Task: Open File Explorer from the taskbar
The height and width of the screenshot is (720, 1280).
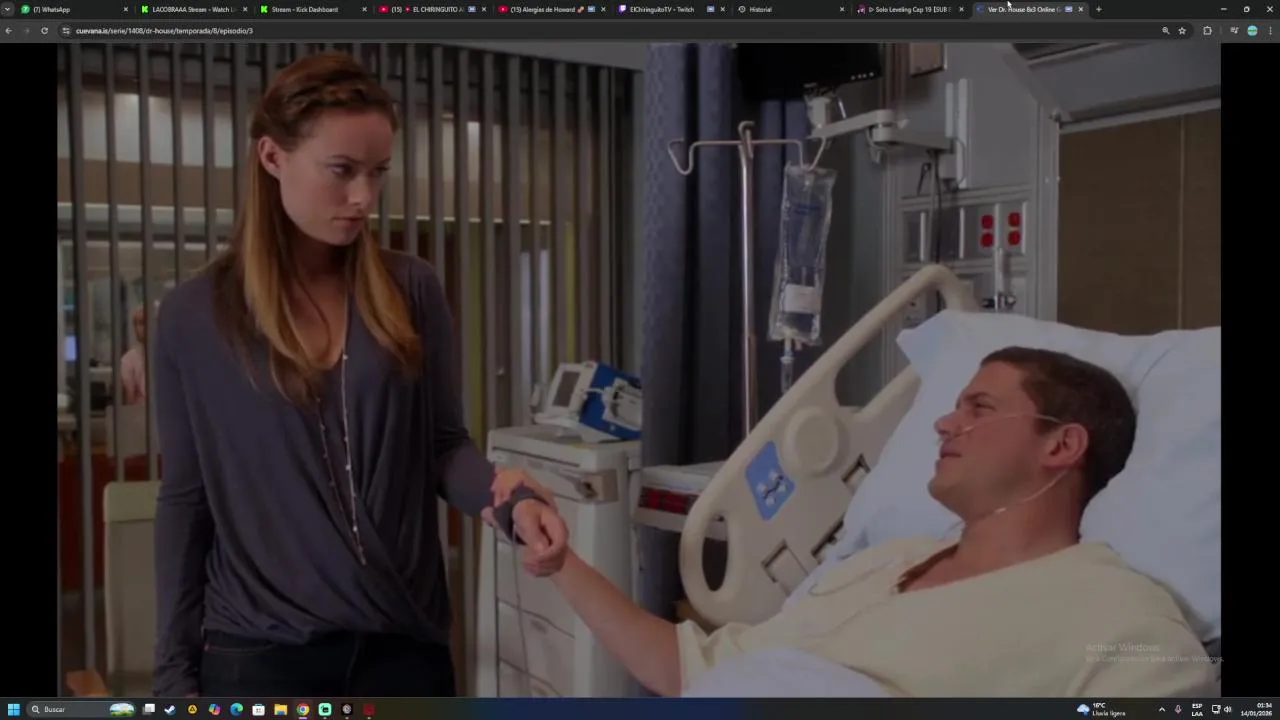Action: [x=281, y=709]
